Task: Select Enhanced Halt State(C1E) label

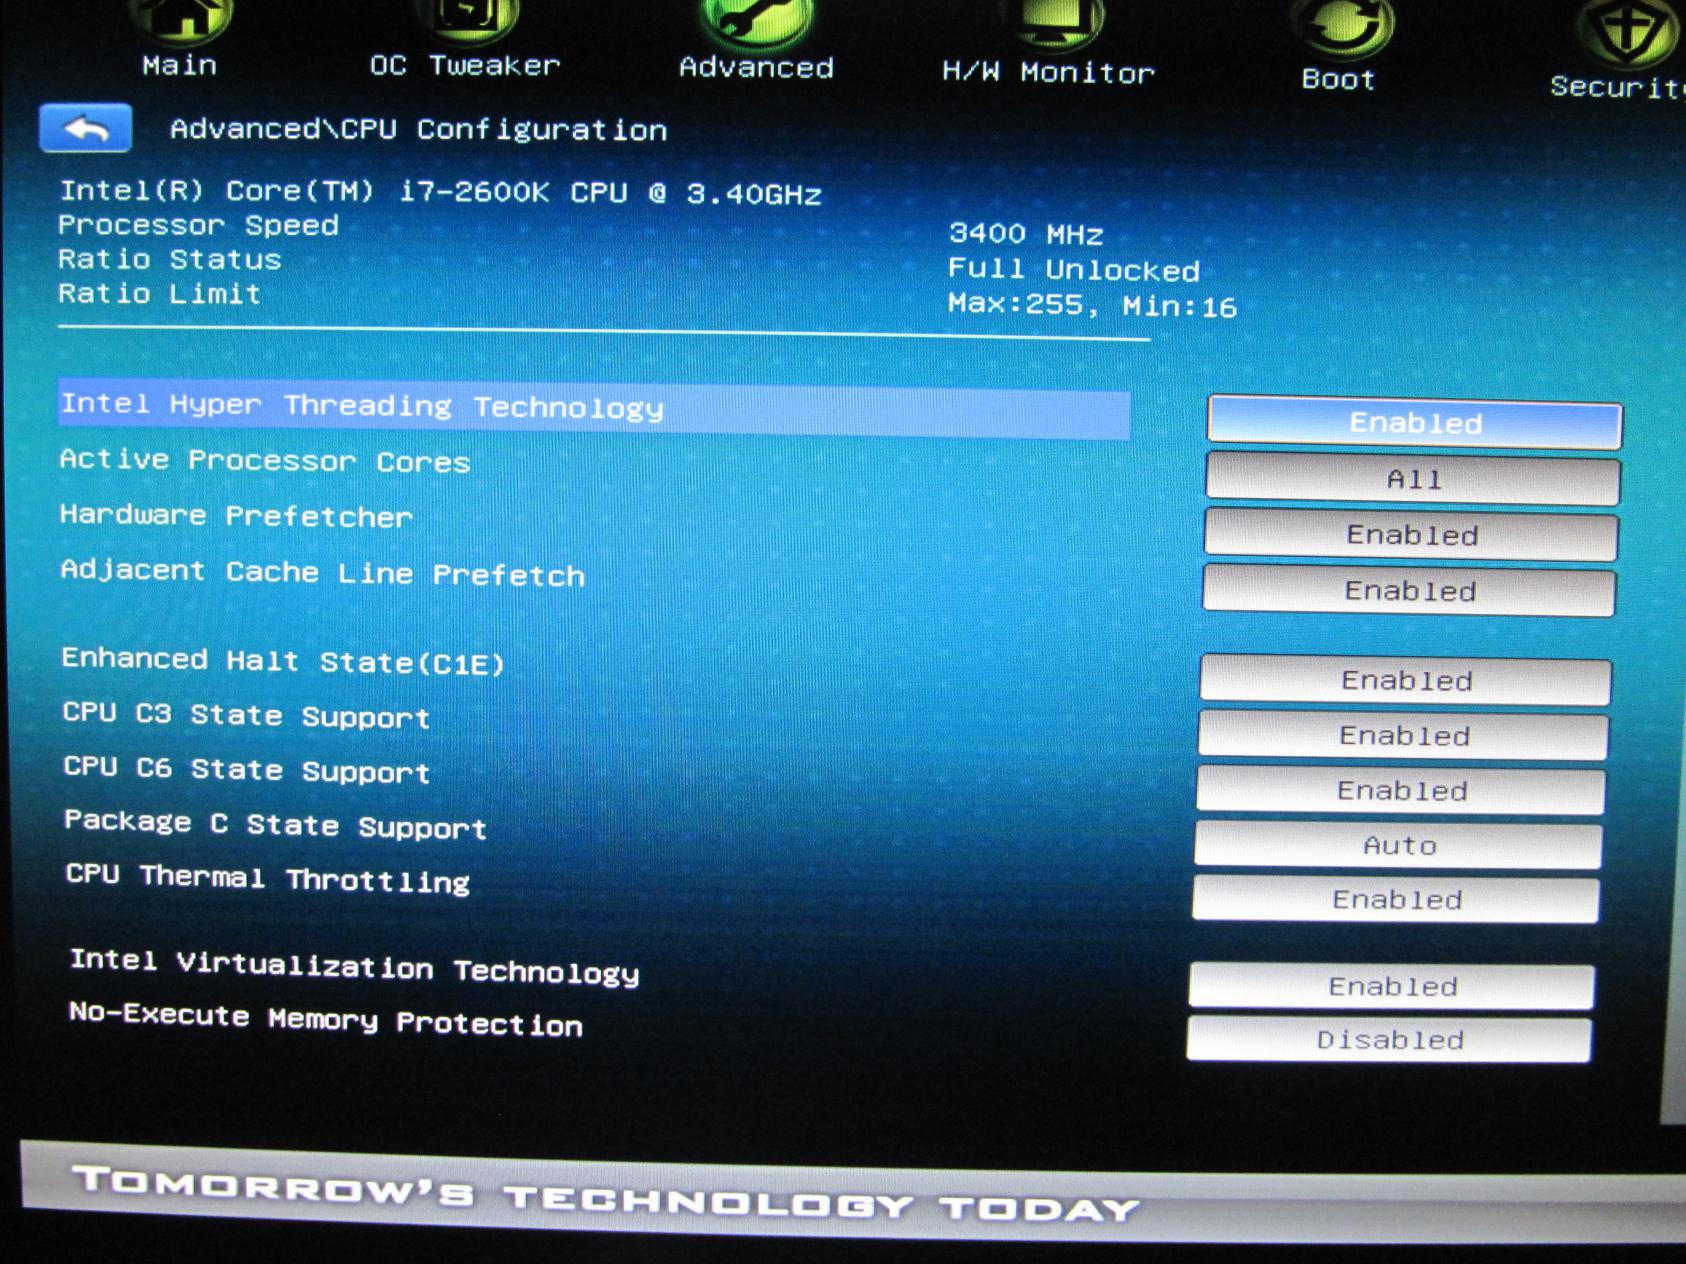Action: (283, 661)
